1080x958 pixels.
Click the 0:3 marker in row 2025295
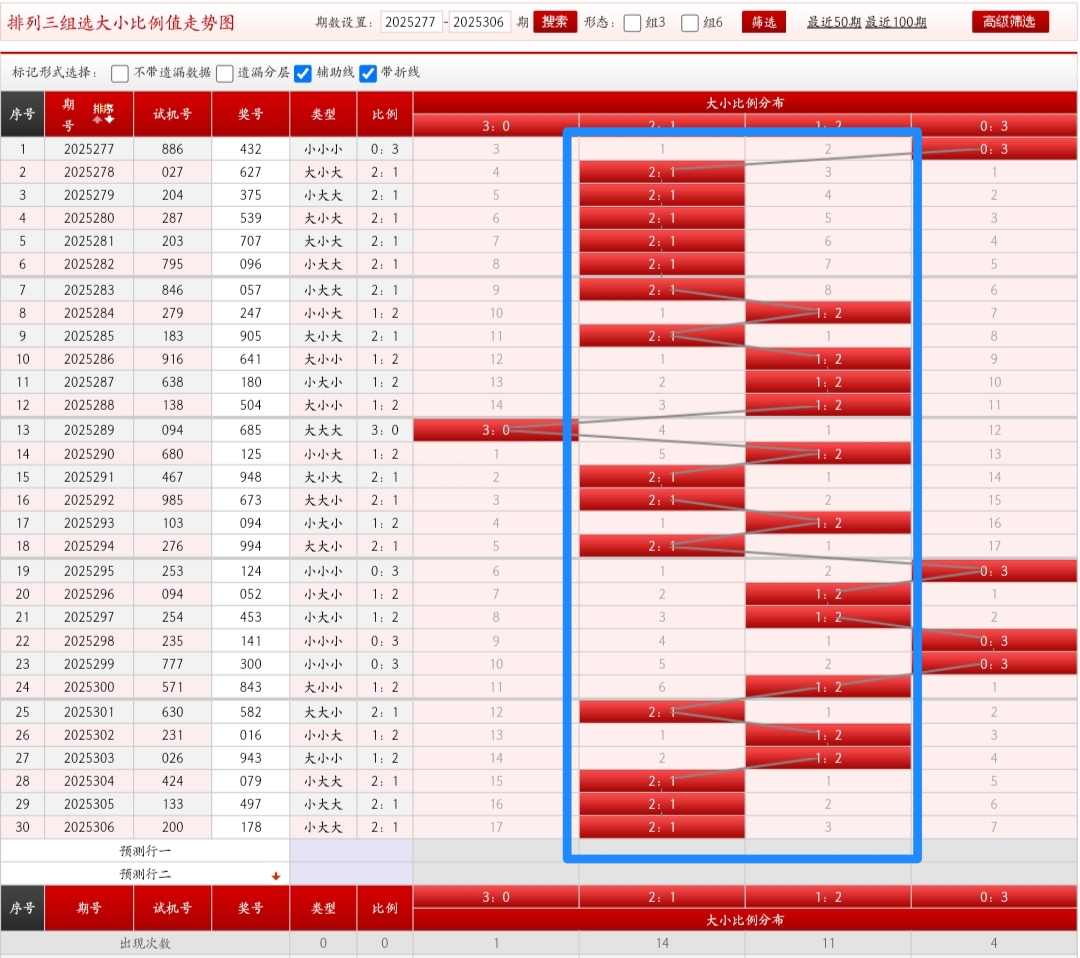994,571
